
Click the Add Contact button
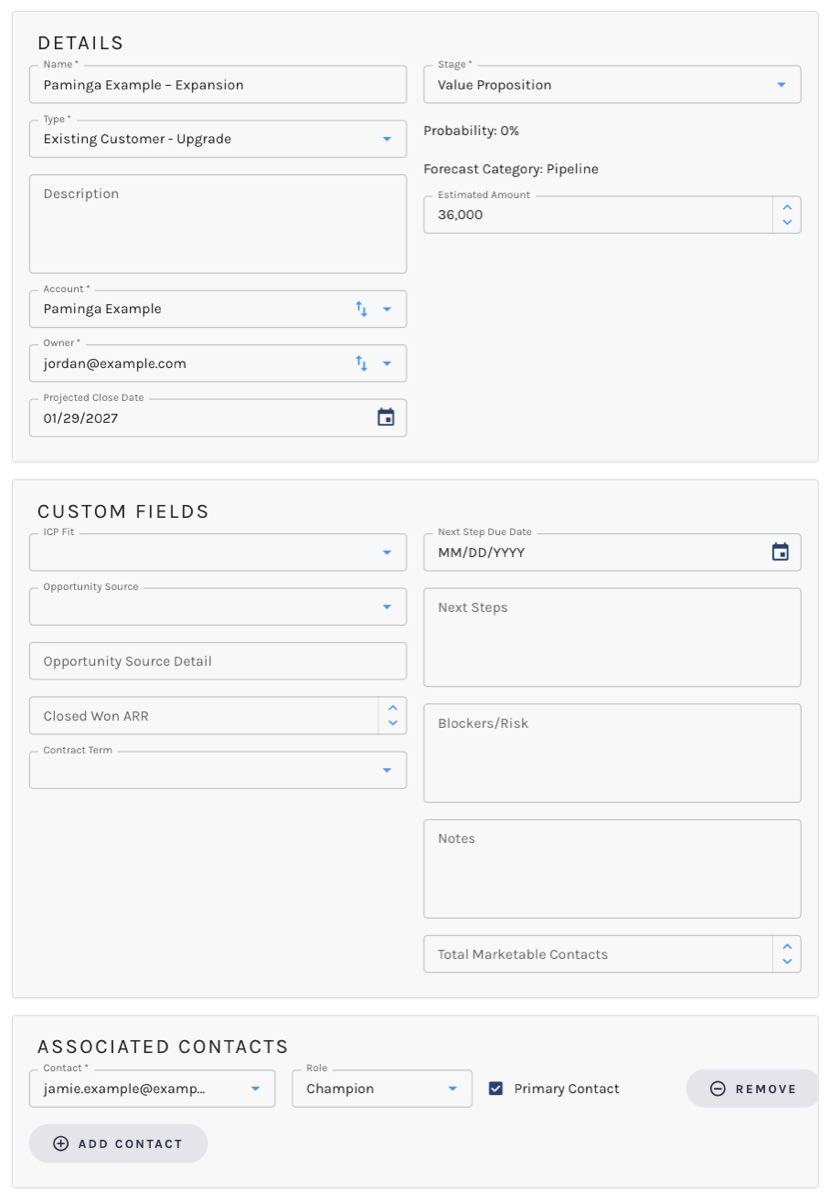pyautogui.click(x=118, y=1143)
